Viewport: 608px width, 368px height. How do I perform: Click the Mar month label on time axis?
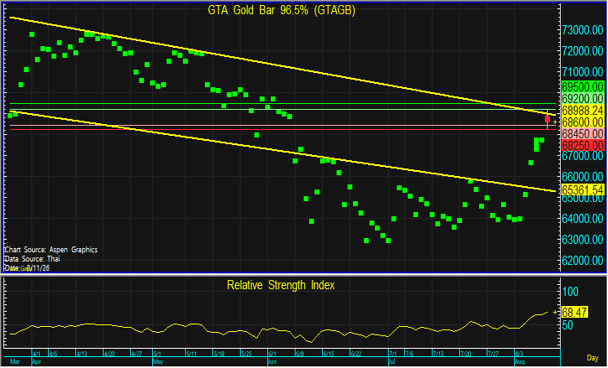(x=15, y=362)
